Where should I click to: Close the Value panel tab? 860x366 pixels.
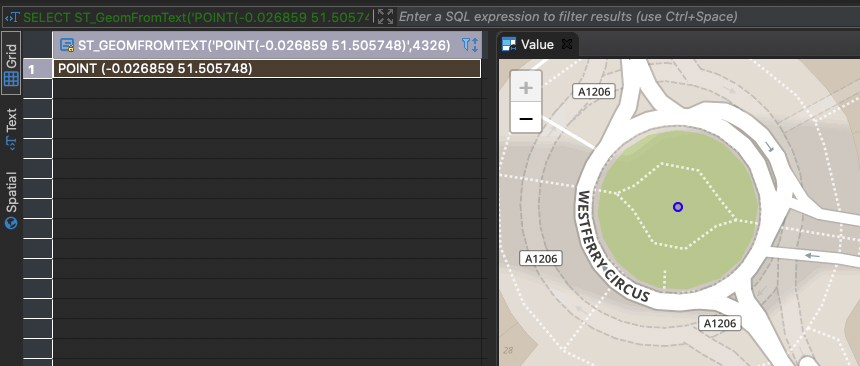coord(567,44)
